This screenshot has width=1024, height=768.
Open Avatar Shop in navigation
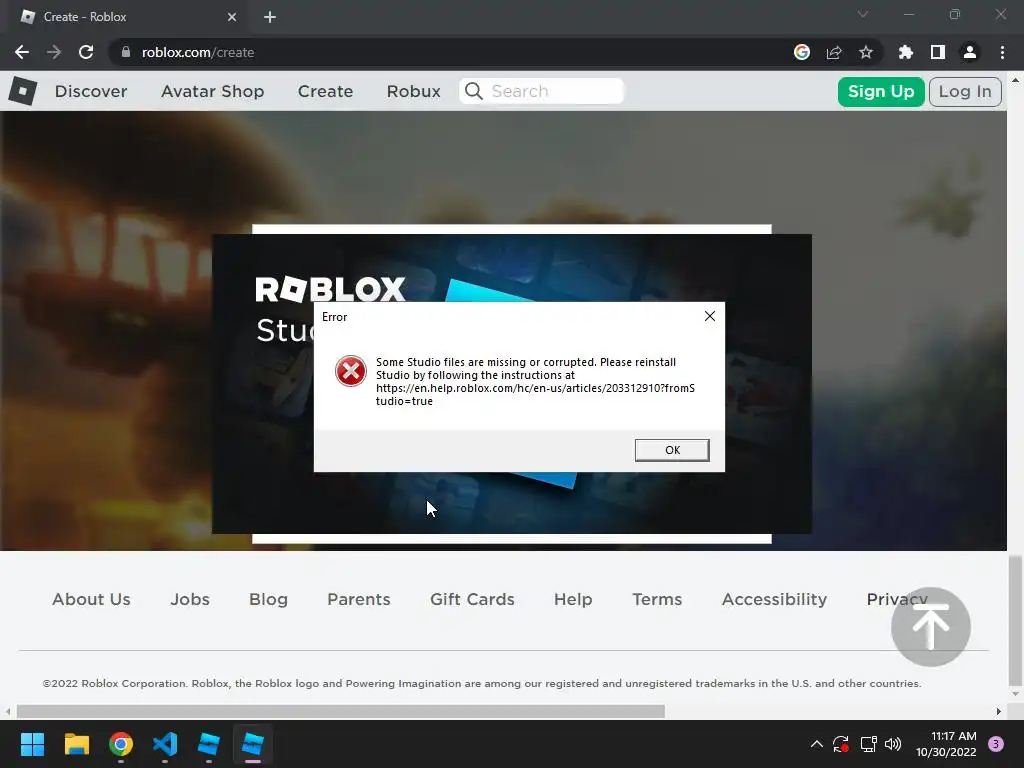[x=213, y=91]
